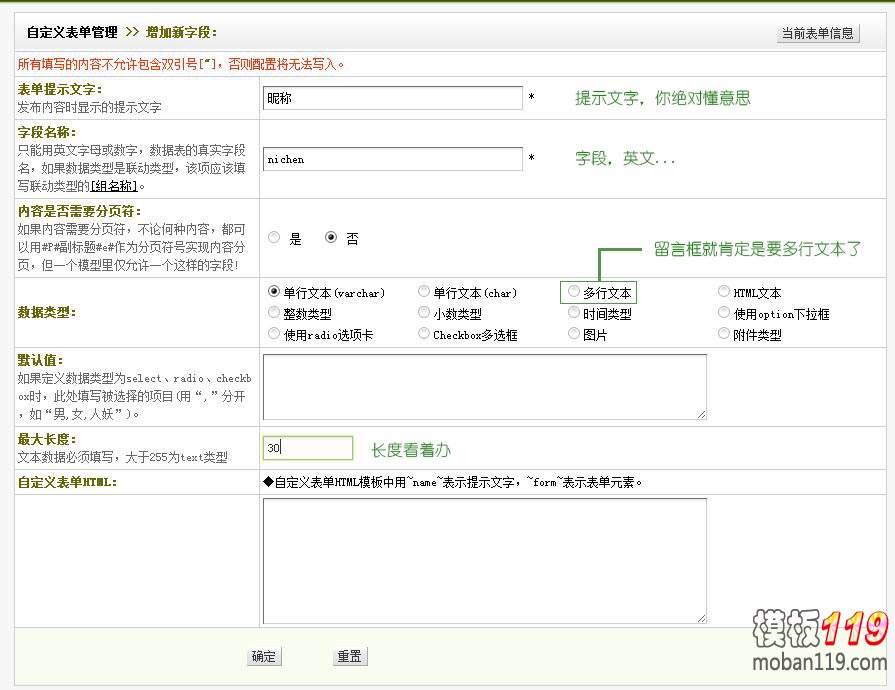Click the red double-quote warning text
This screenshot has height=690, width=895.
coord(181,64)
